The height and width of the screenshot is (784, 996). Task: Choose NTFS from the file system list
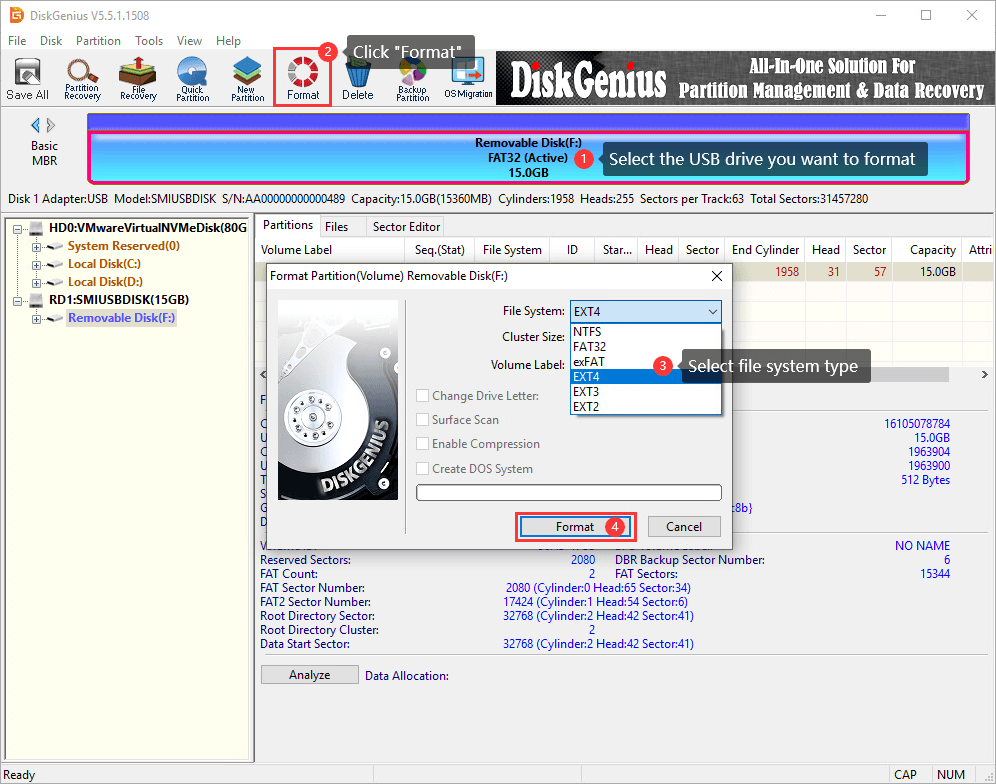(645, 332)
